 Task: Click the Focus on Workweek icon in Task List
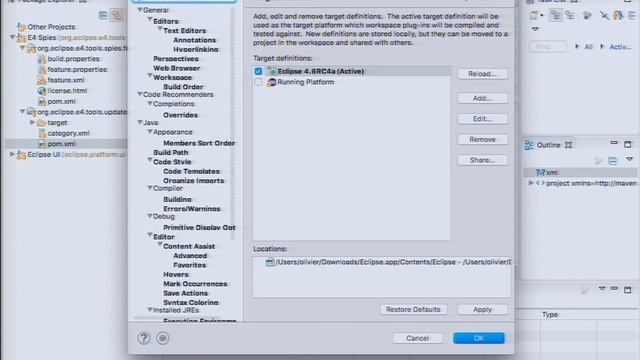587,16
